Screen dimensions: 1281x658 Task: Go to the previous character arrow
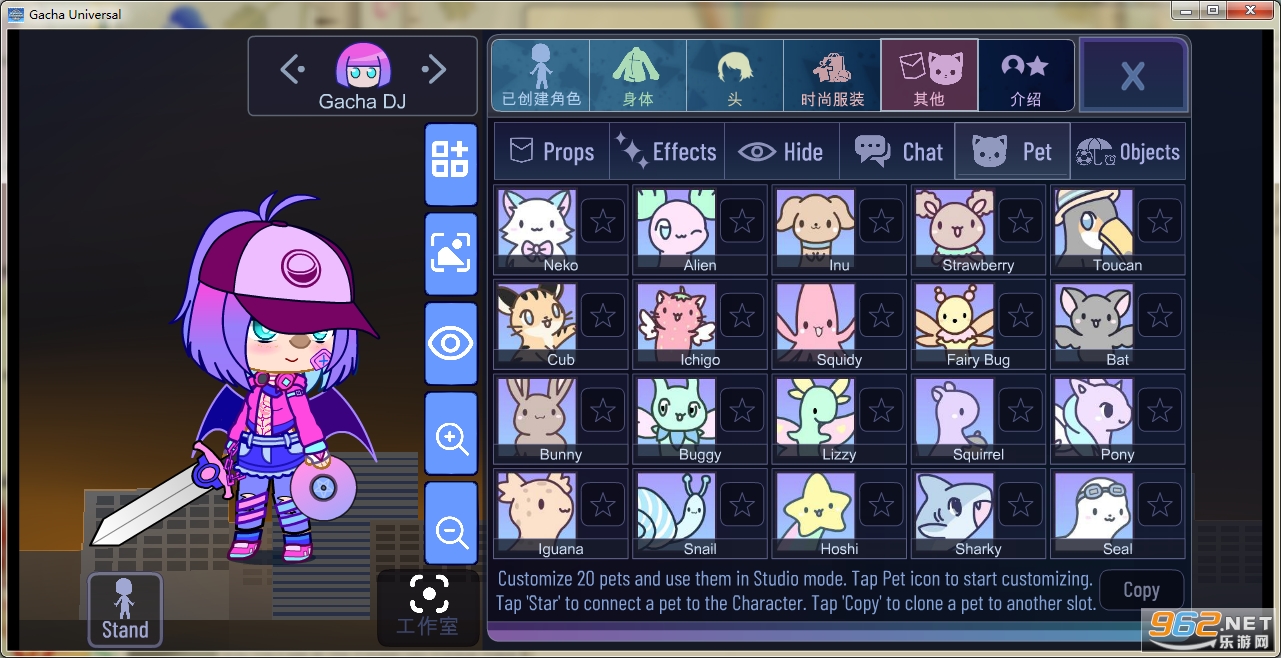tap(292, 69)
